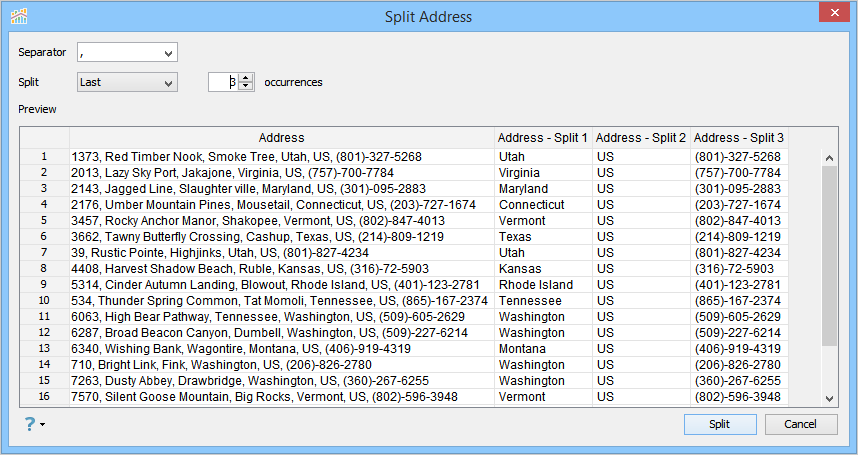858x455 pixels.
Task: Click the preview scrollbar up arrow
Action: coord(829,157)
